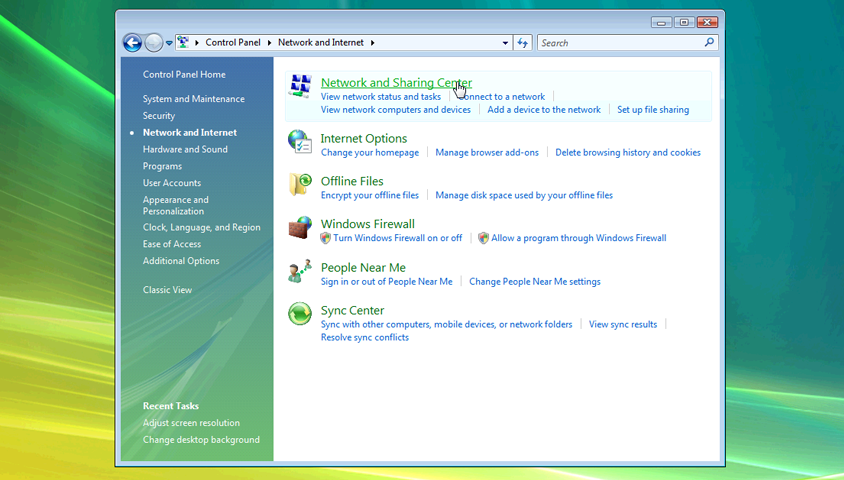This screenshot has height=480, width=844.
Task: Expand the address bar history dropdown
Action: click(x=505, y=43)
